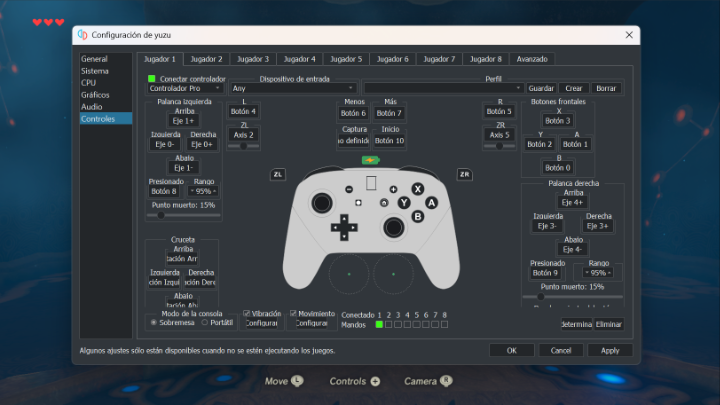
Task: Toggle the Movimiento checkbox
Action: [293, 314]
